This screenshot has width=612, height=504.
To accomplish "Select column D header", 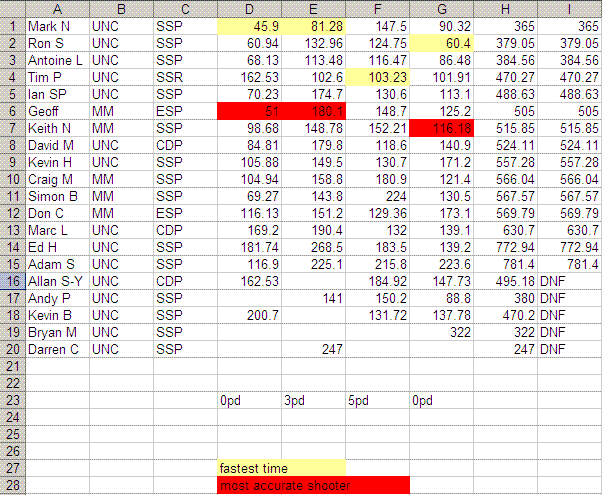I will [249, 8].
